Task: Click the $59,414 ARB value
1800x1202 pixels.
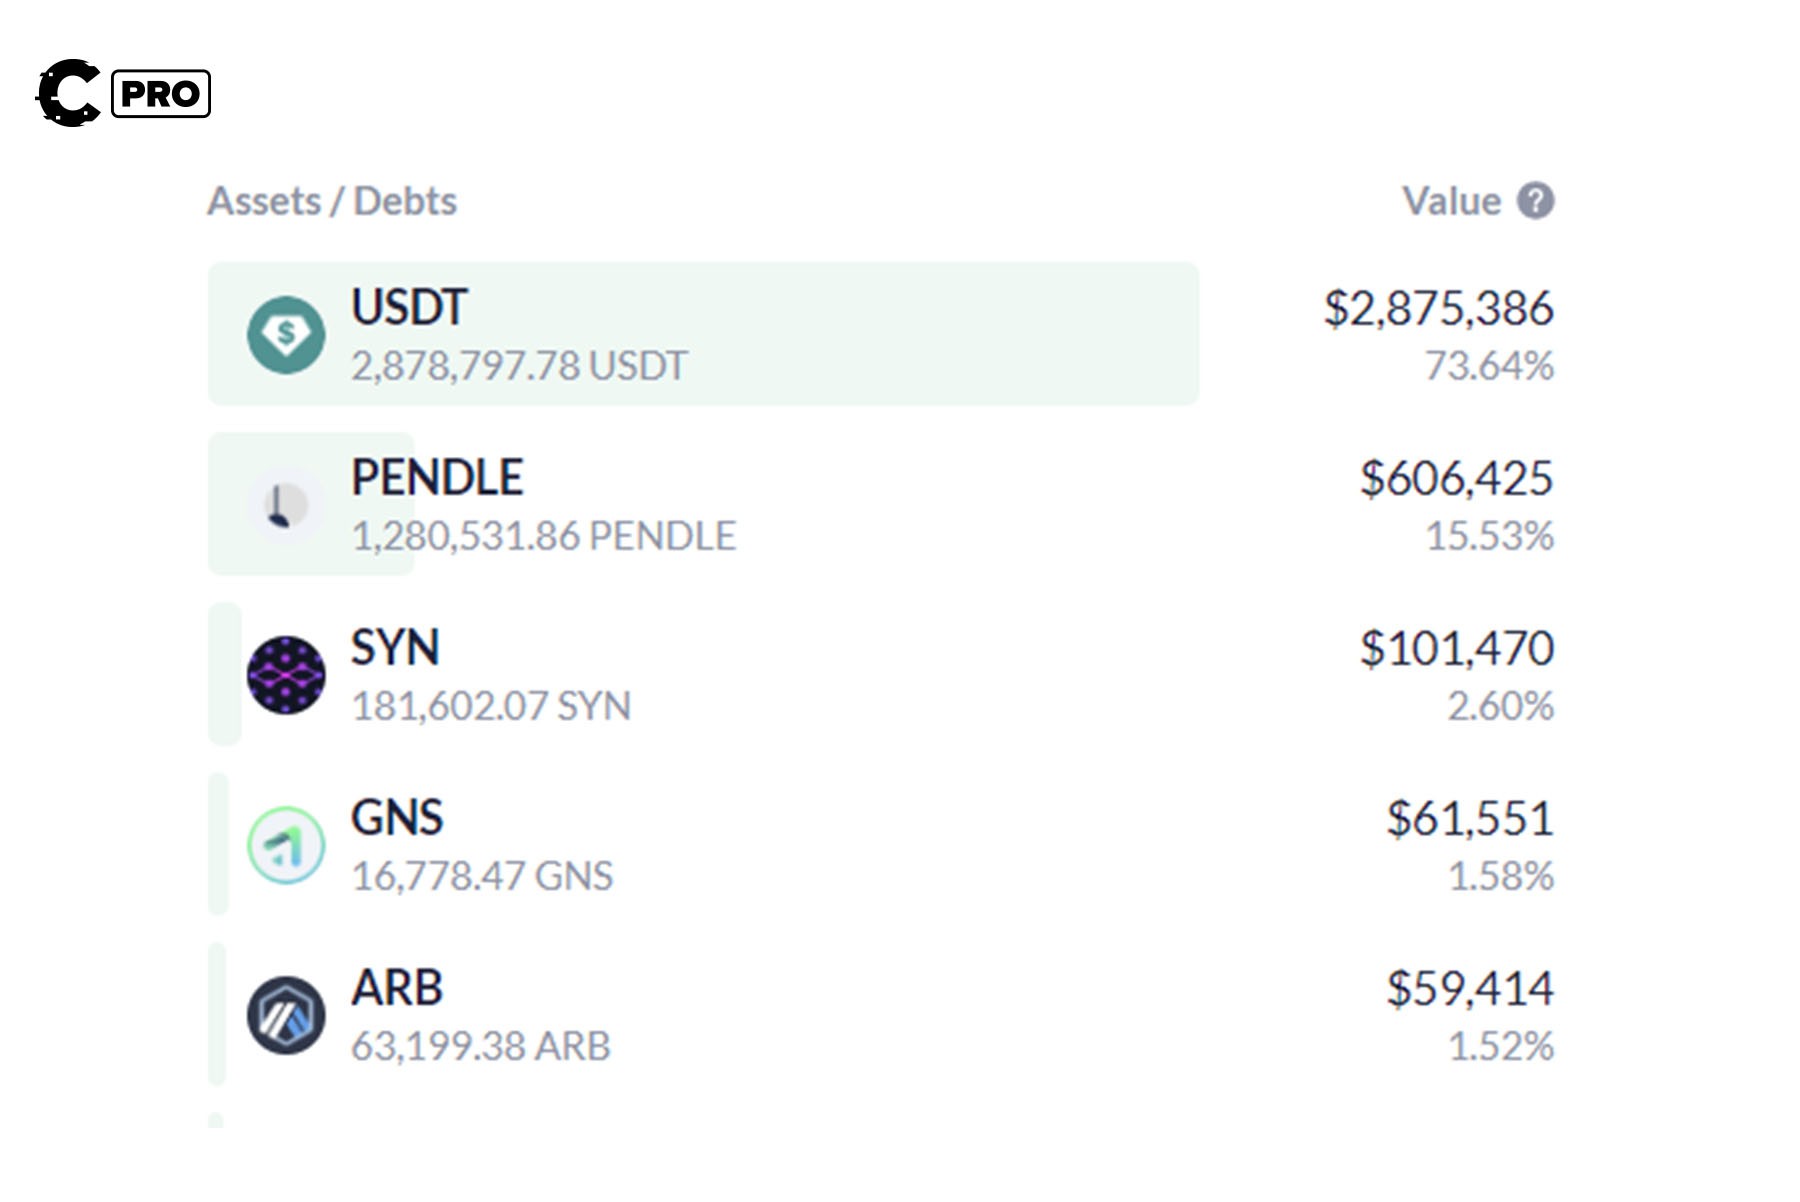Action: click(x=1469, y=988)
